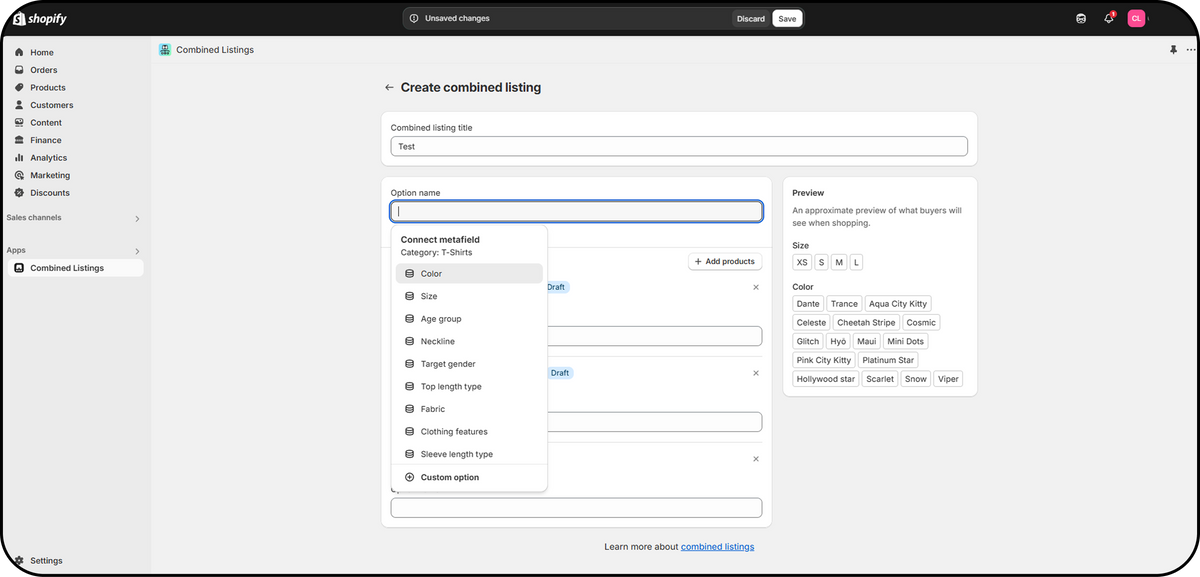This screenshot has width=1200, height=577.
Task: Expand the Sales channels section
Action: (x=137, y=219)
